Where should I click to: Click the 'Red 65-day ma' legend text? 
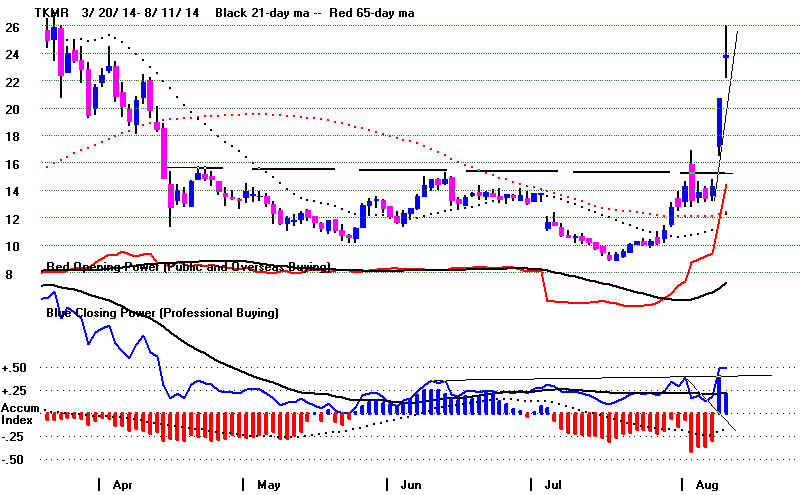(371, 13)
